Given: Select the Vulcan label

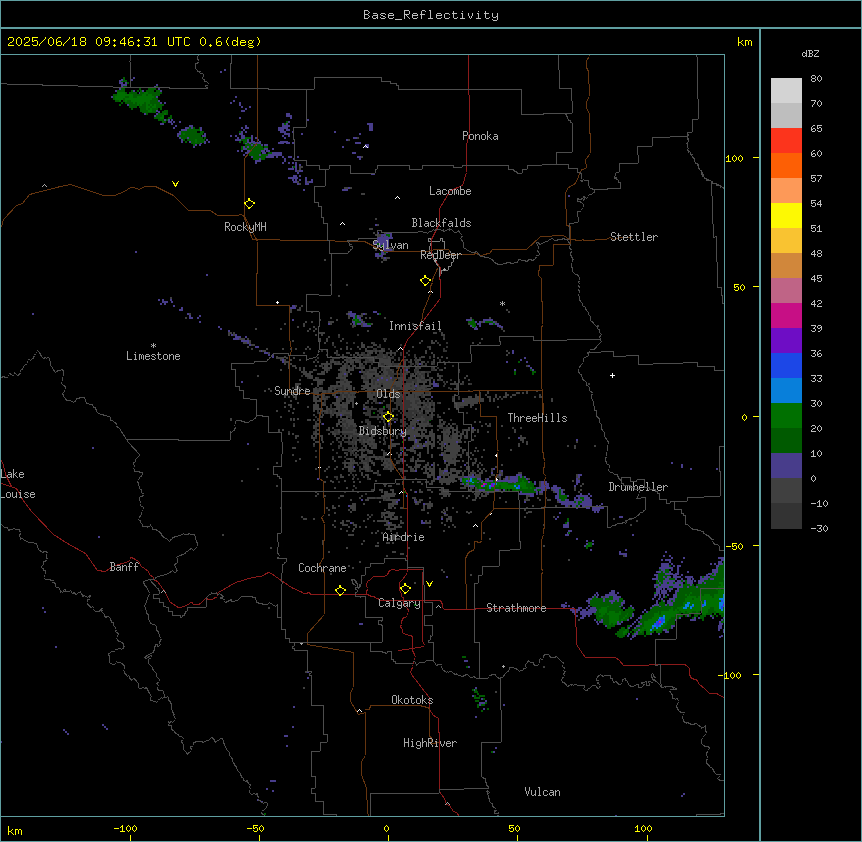Looking at the screenshot, I should point(543,792).
